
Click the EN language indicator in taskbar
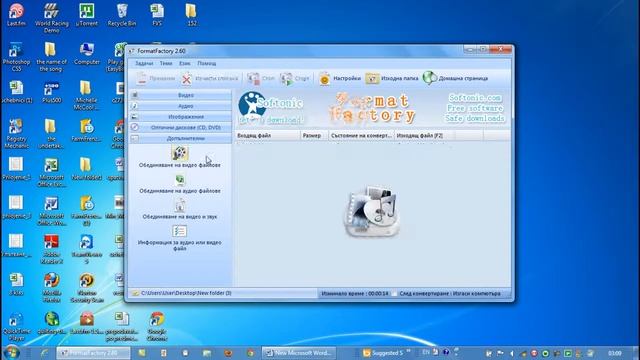(426, 352)
